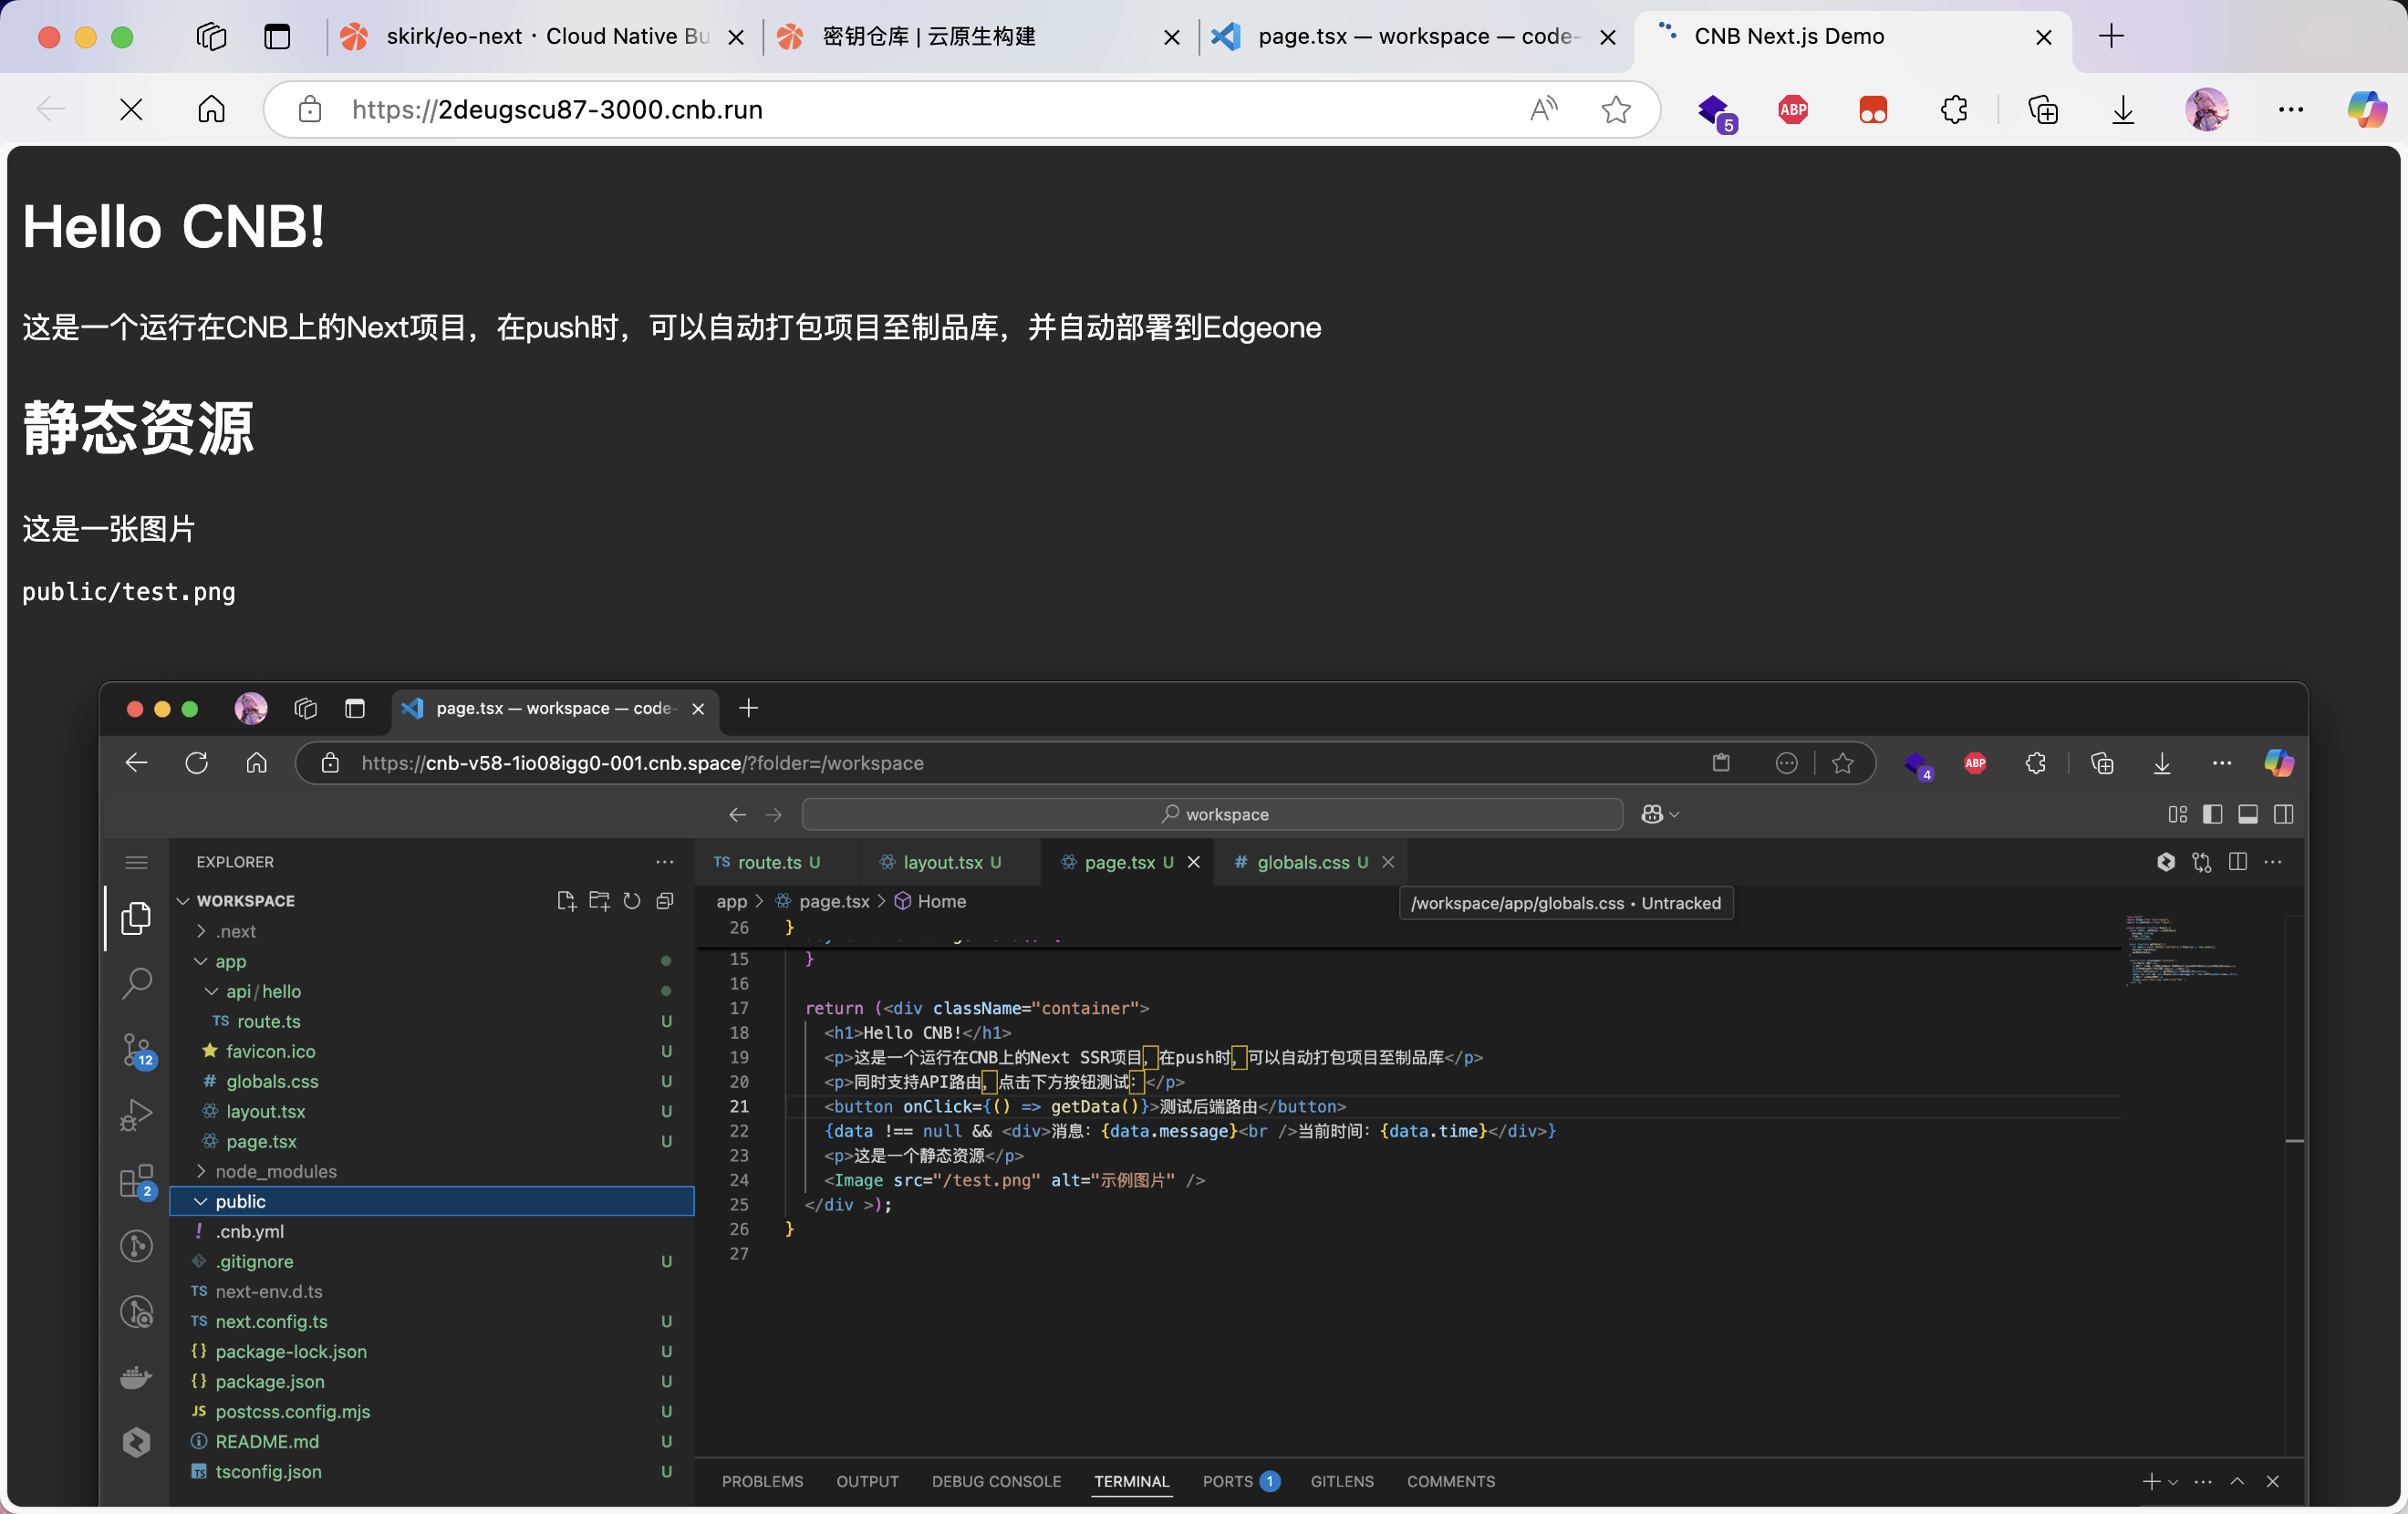Open Extensions icon with badge 2 in activity bar
The image size is (2408, 1514).
(137, 1182)
